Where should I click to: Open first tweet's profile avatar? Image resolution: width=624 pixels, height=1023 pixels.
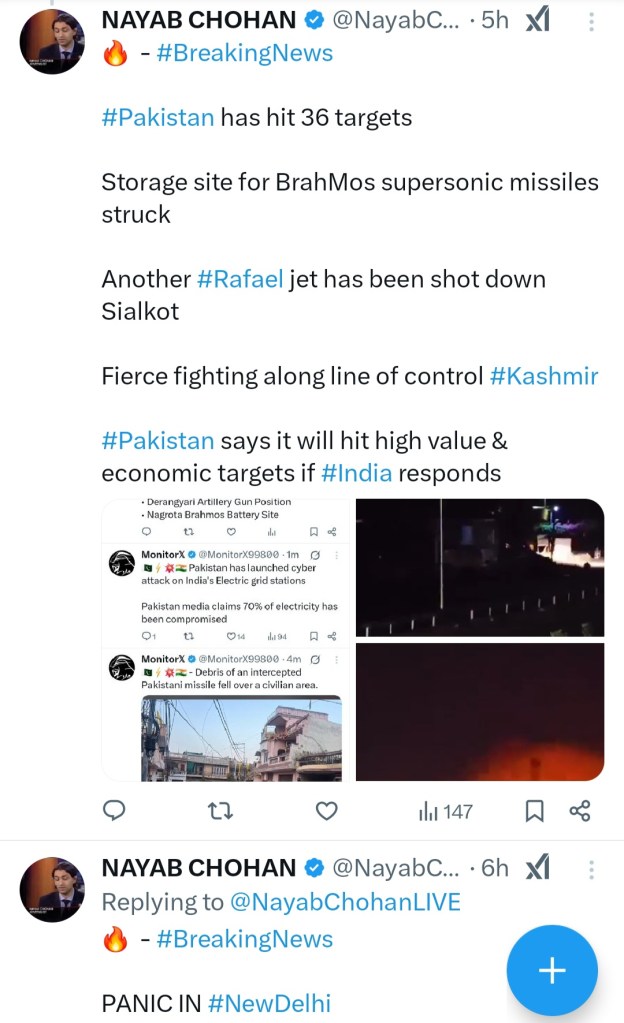click(52, 42)
